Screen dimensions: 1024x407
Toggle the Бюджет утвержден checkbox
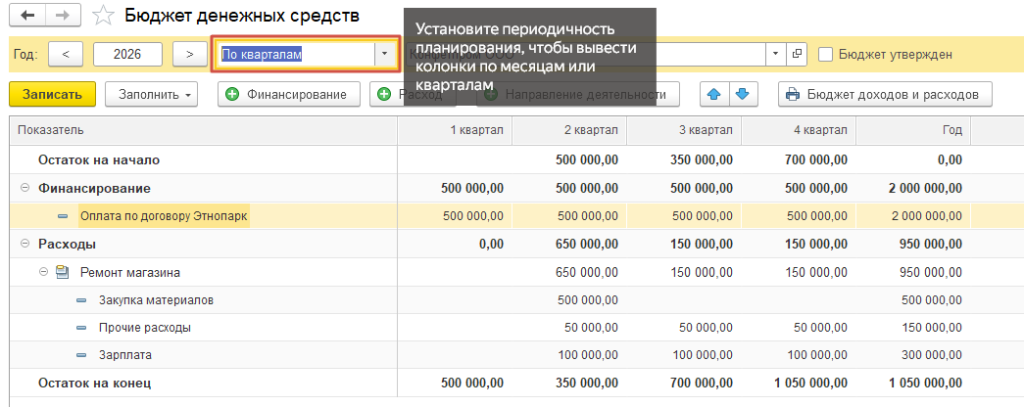coord(825,54)
